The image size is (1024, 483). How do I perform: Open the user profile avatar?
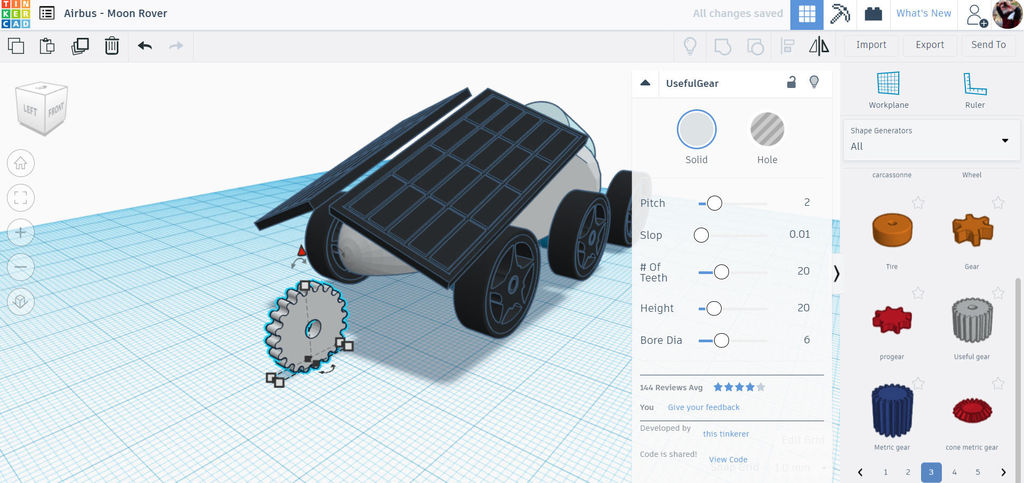[x=1007, y=14]
